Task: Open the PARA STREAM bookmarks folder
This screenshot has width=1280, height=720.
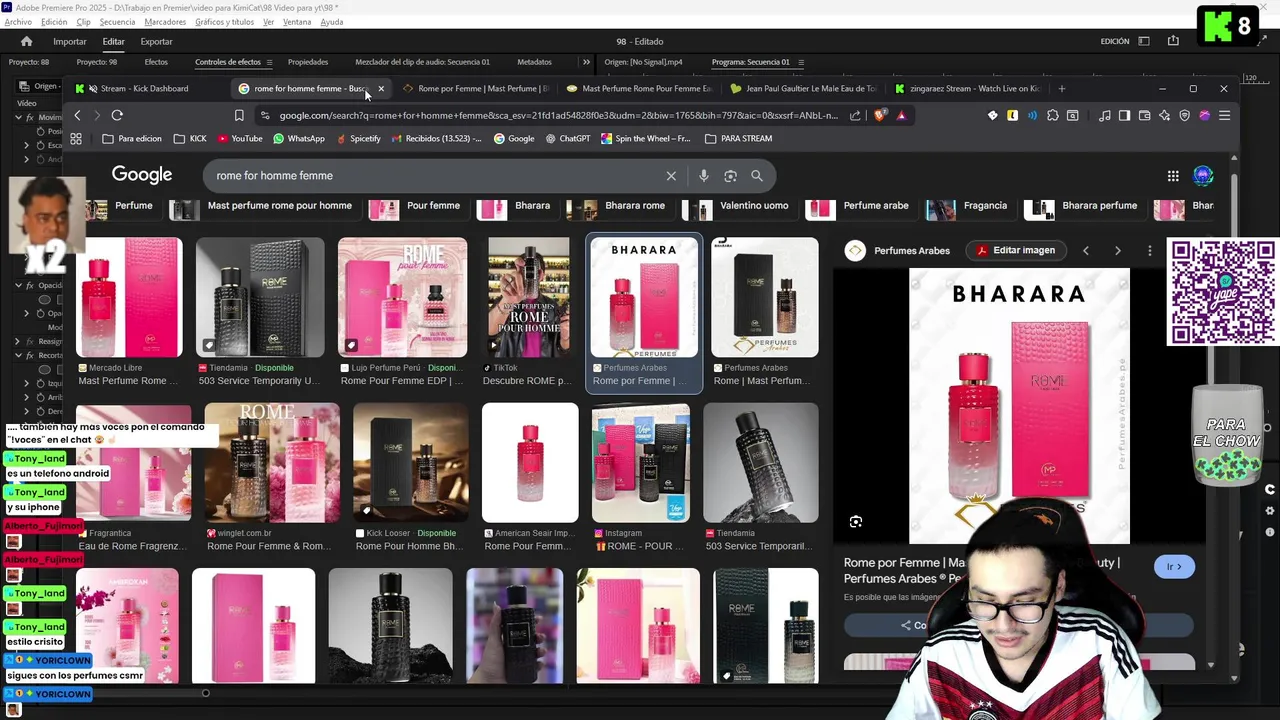Action: pos(738,138)
